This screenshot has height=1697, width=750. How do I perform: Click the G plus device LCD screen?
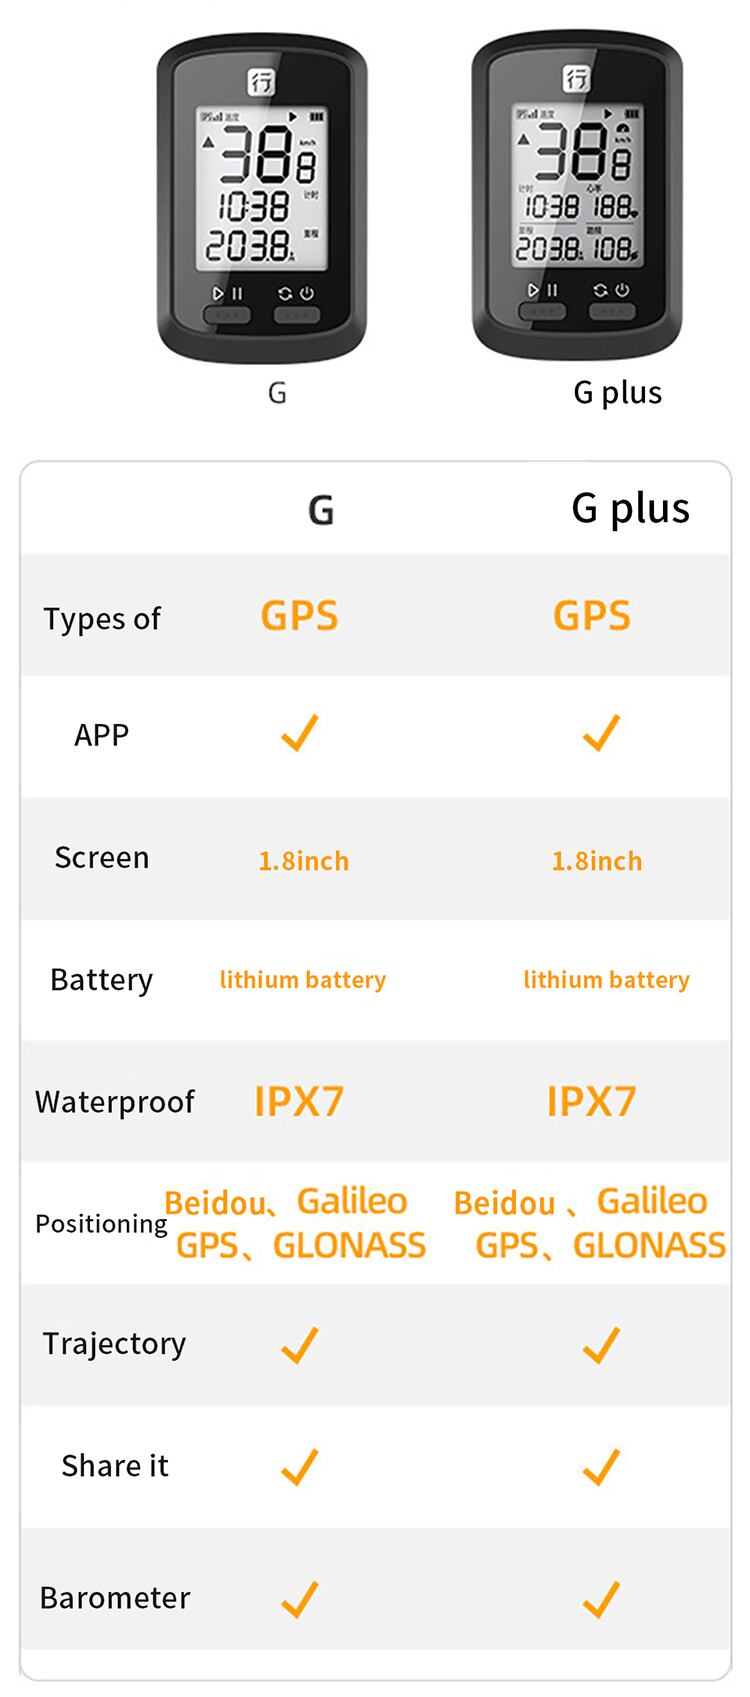[x=577, y=185]
